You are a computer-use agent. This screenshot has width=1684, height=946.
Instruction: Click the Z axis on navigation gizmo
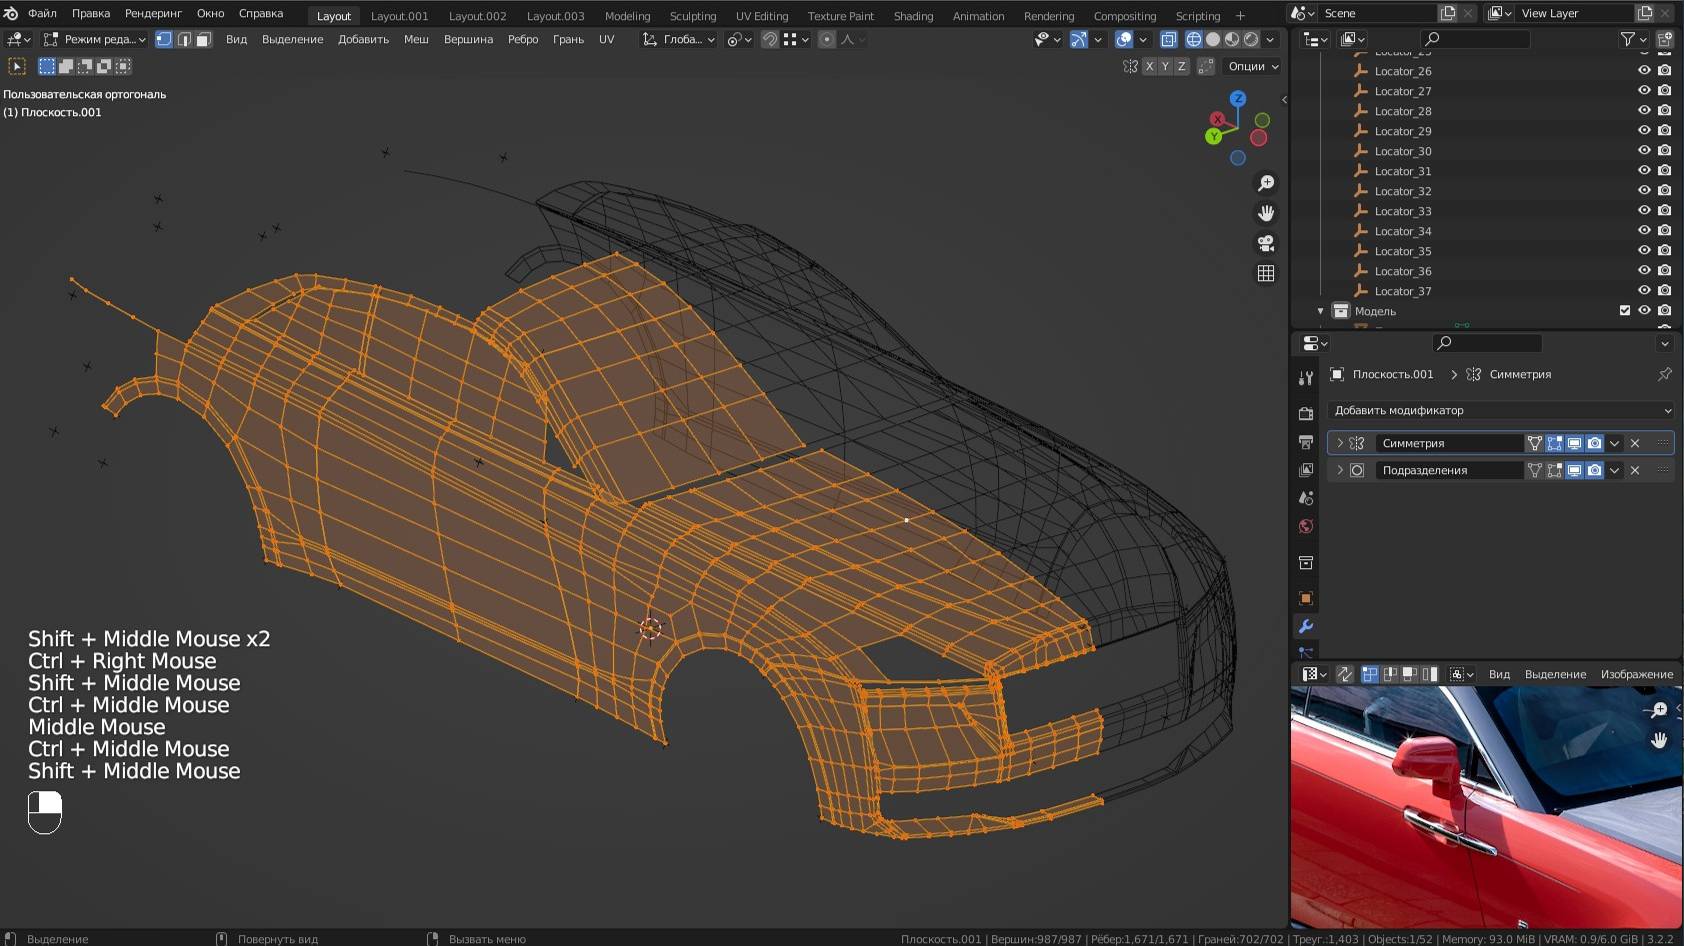point(1238,98)
